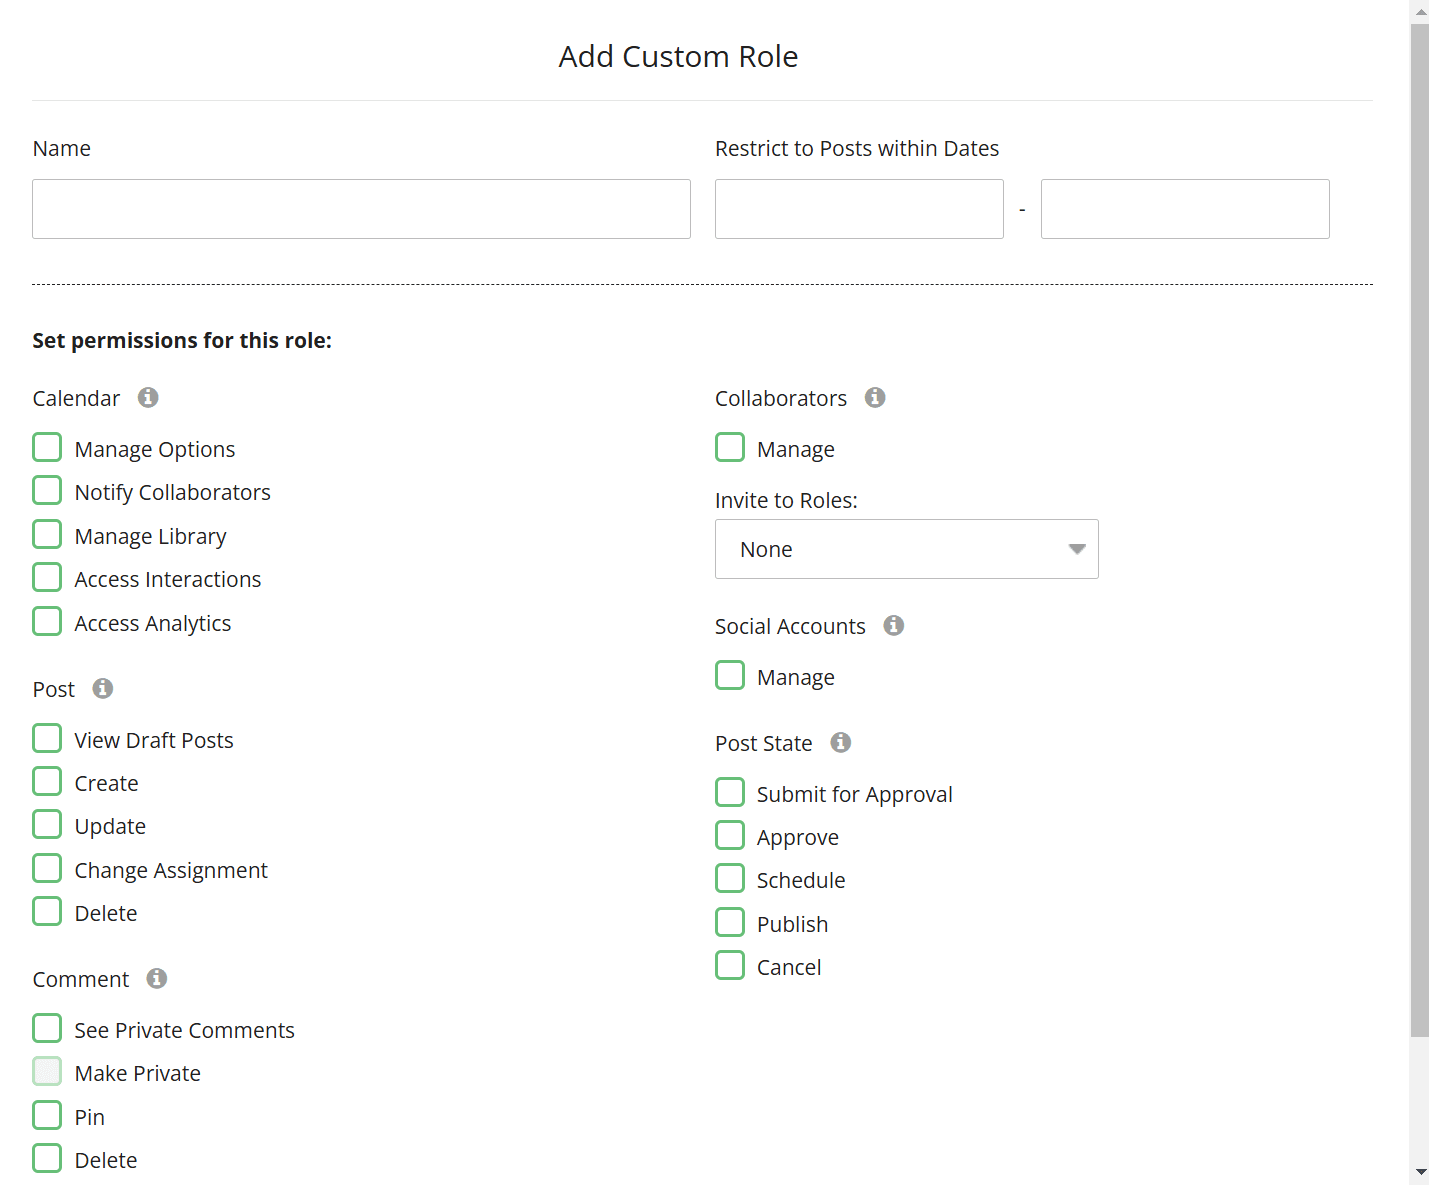The height and width of the screenshot is (1185, 1429).
Task: Check Notify Collaborators
Action: (x=47, y=490)
